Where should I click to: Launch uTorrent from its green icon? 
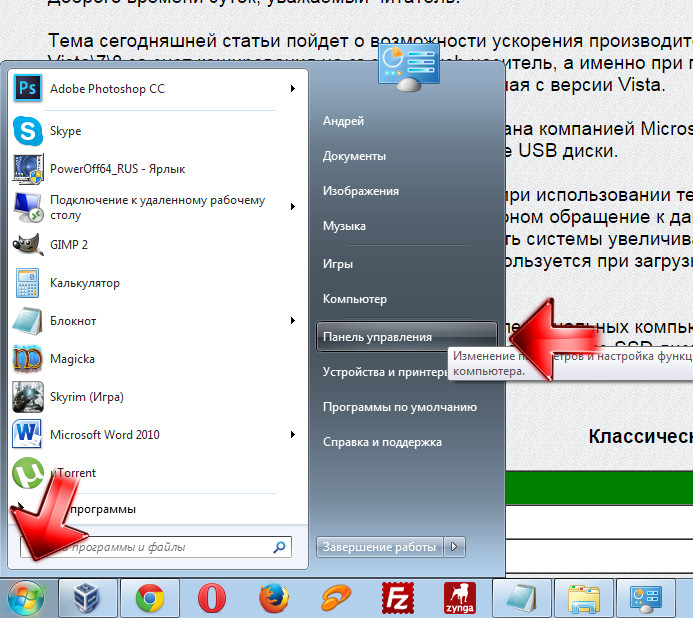28,473
